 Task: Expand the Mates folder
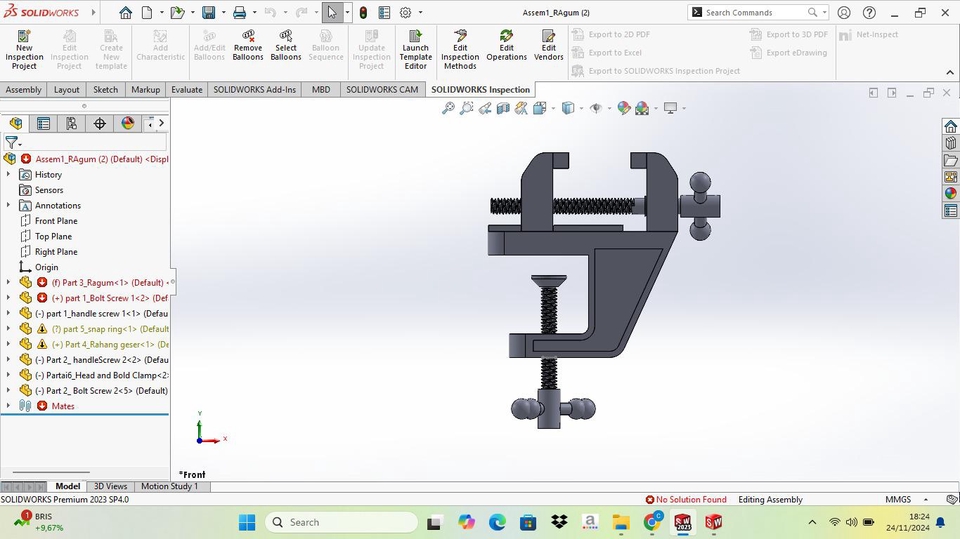[8, 406]
